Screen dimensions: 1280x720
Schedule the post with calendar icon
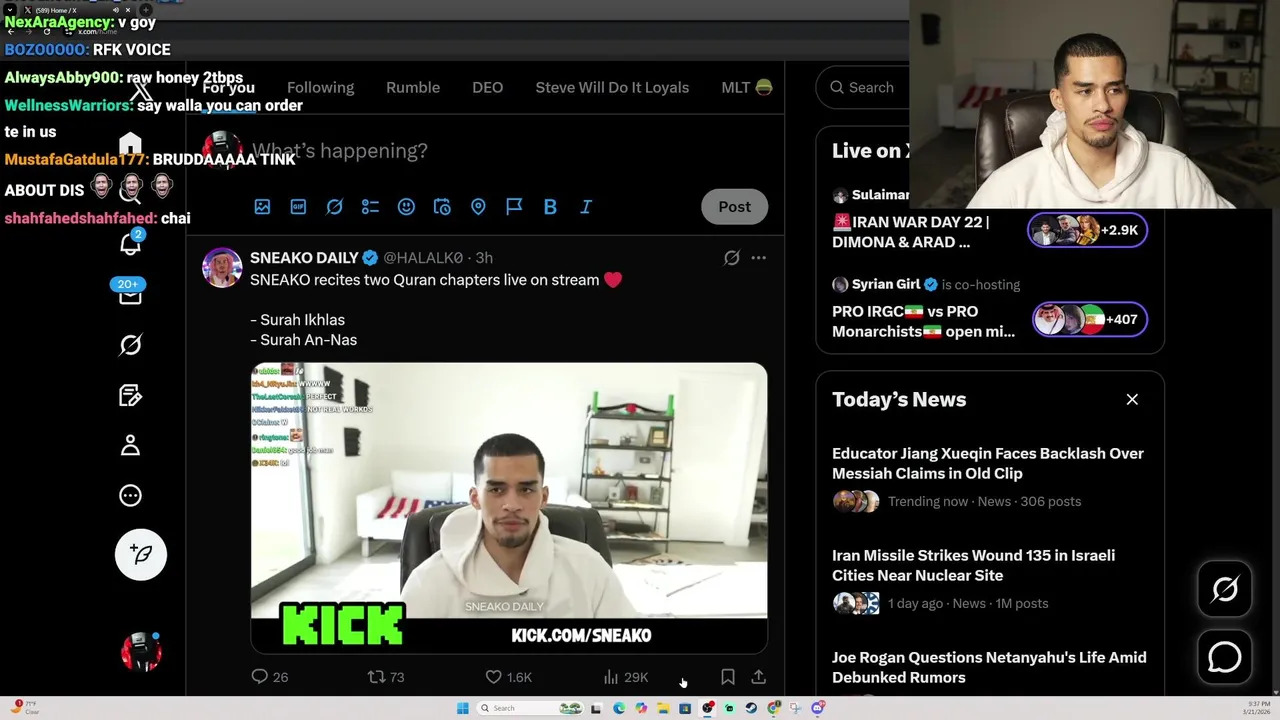[x=442, y=206]
